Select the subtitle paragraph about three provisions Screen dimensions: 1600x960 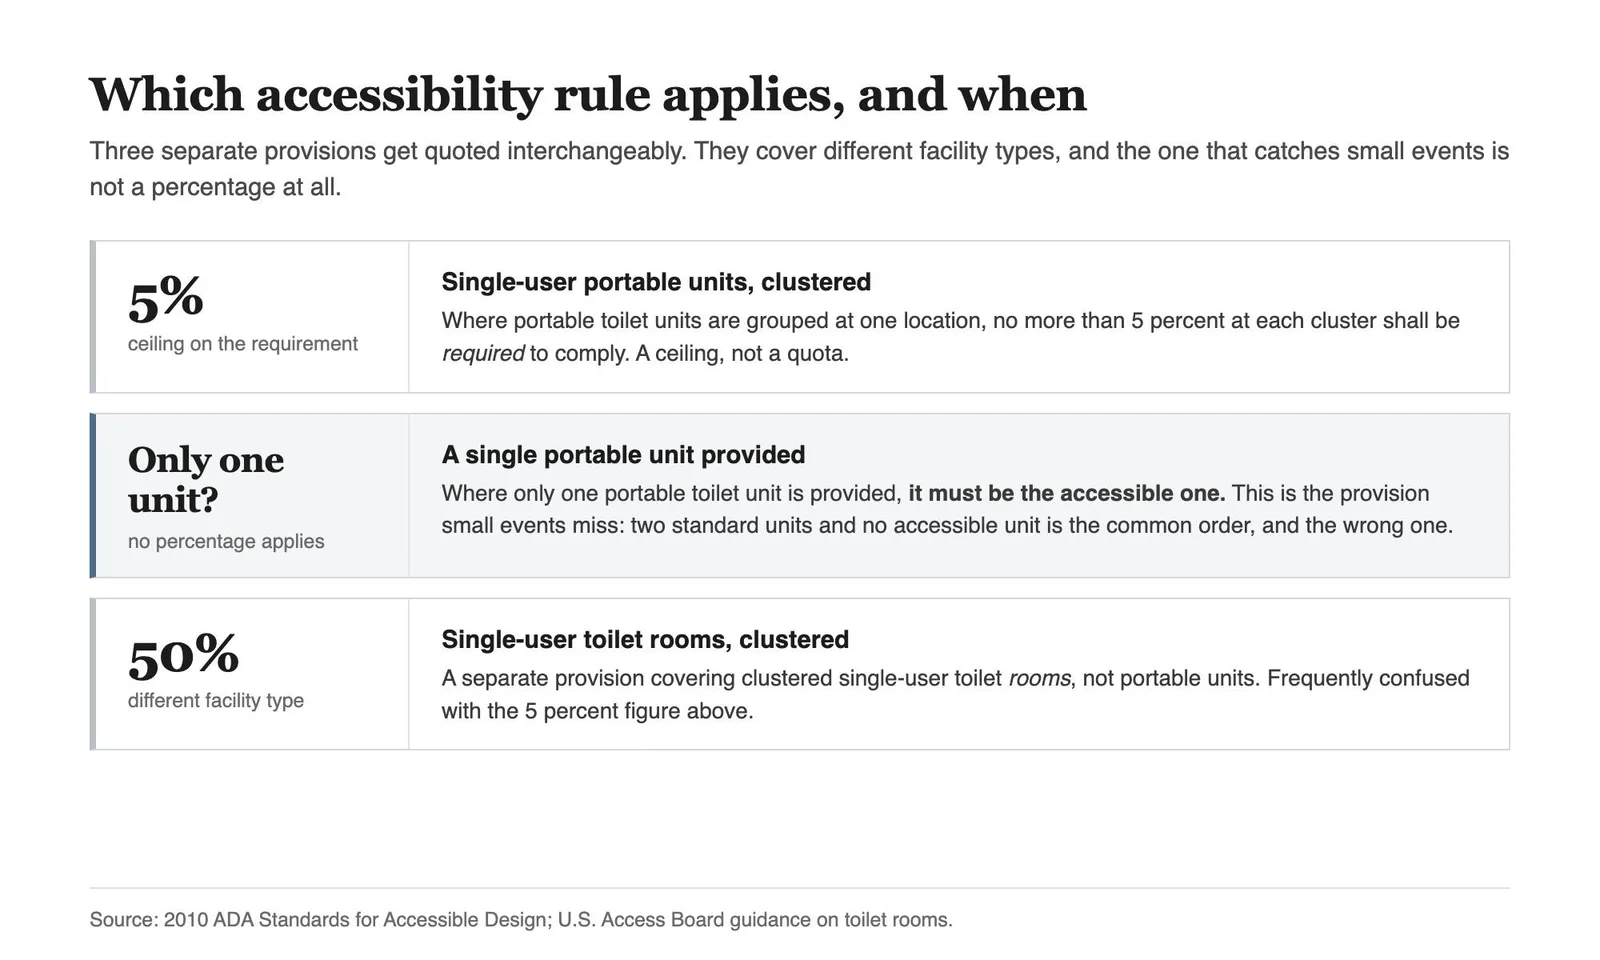(799, 169)
